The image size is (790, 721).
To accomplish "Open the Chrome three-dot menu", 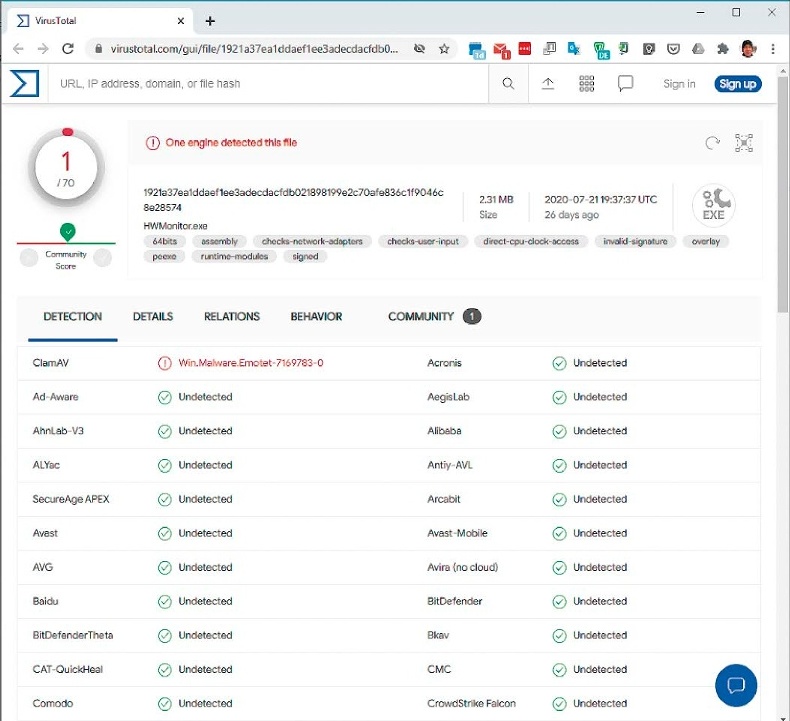I will [x=773, y=49].
